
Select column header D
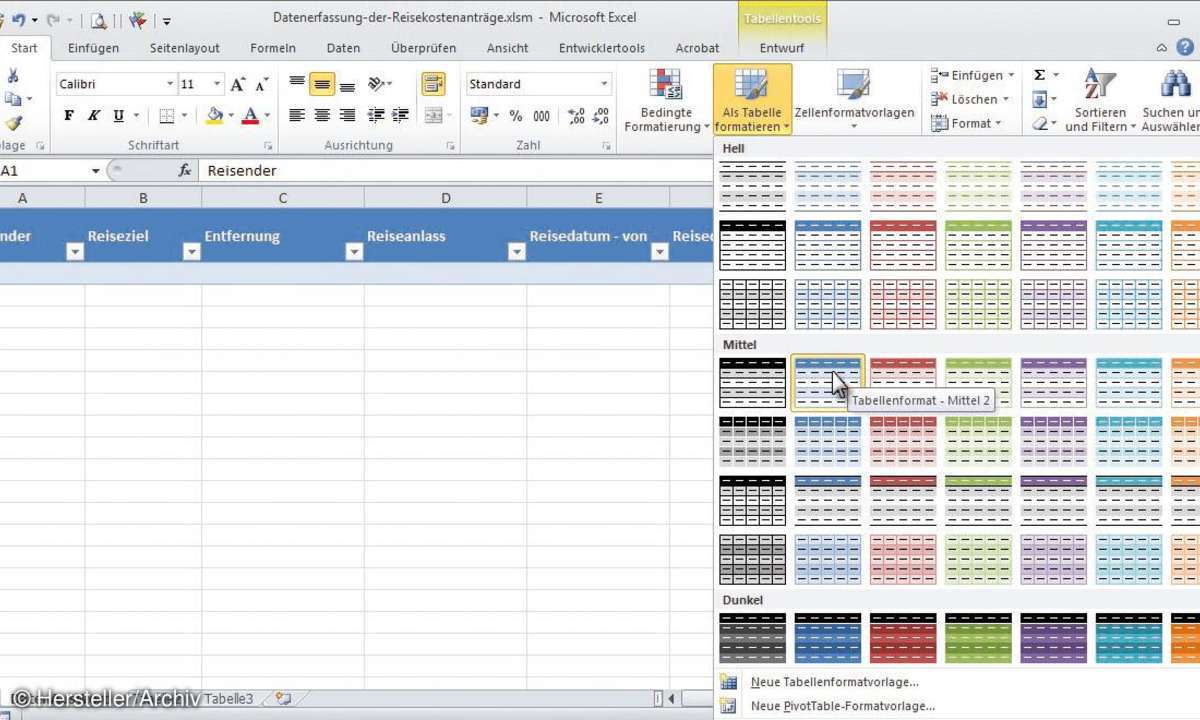point(445,198)
